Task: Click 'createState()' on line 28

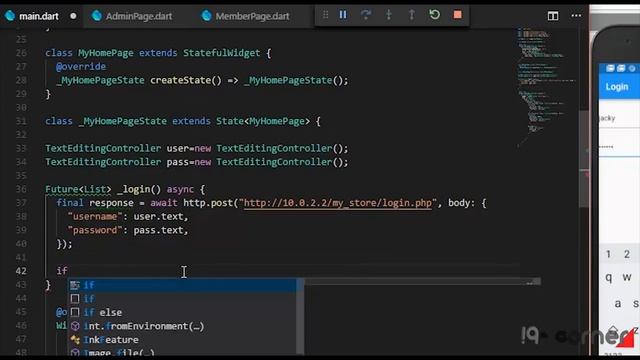Action: (x=186, y=80)
